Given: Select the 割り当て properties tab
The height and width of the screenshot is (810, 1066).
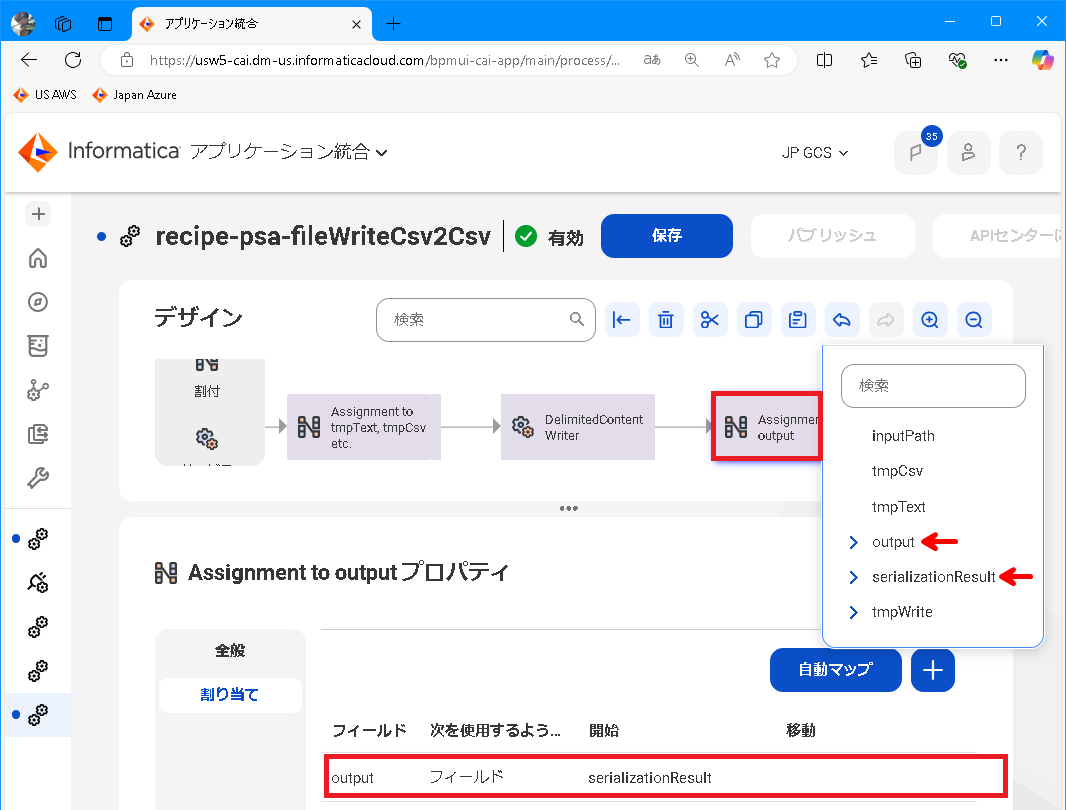Looking at the screenshot, I should coord(230,694).
